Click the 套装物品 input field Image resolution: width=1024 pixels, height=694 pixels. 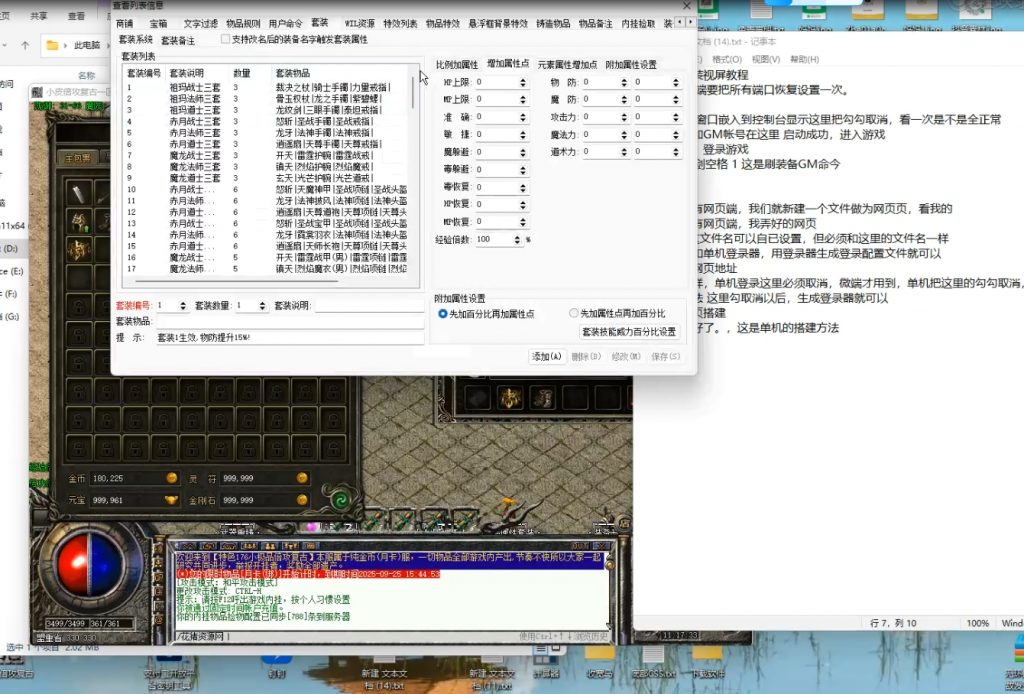pos(290,322)
